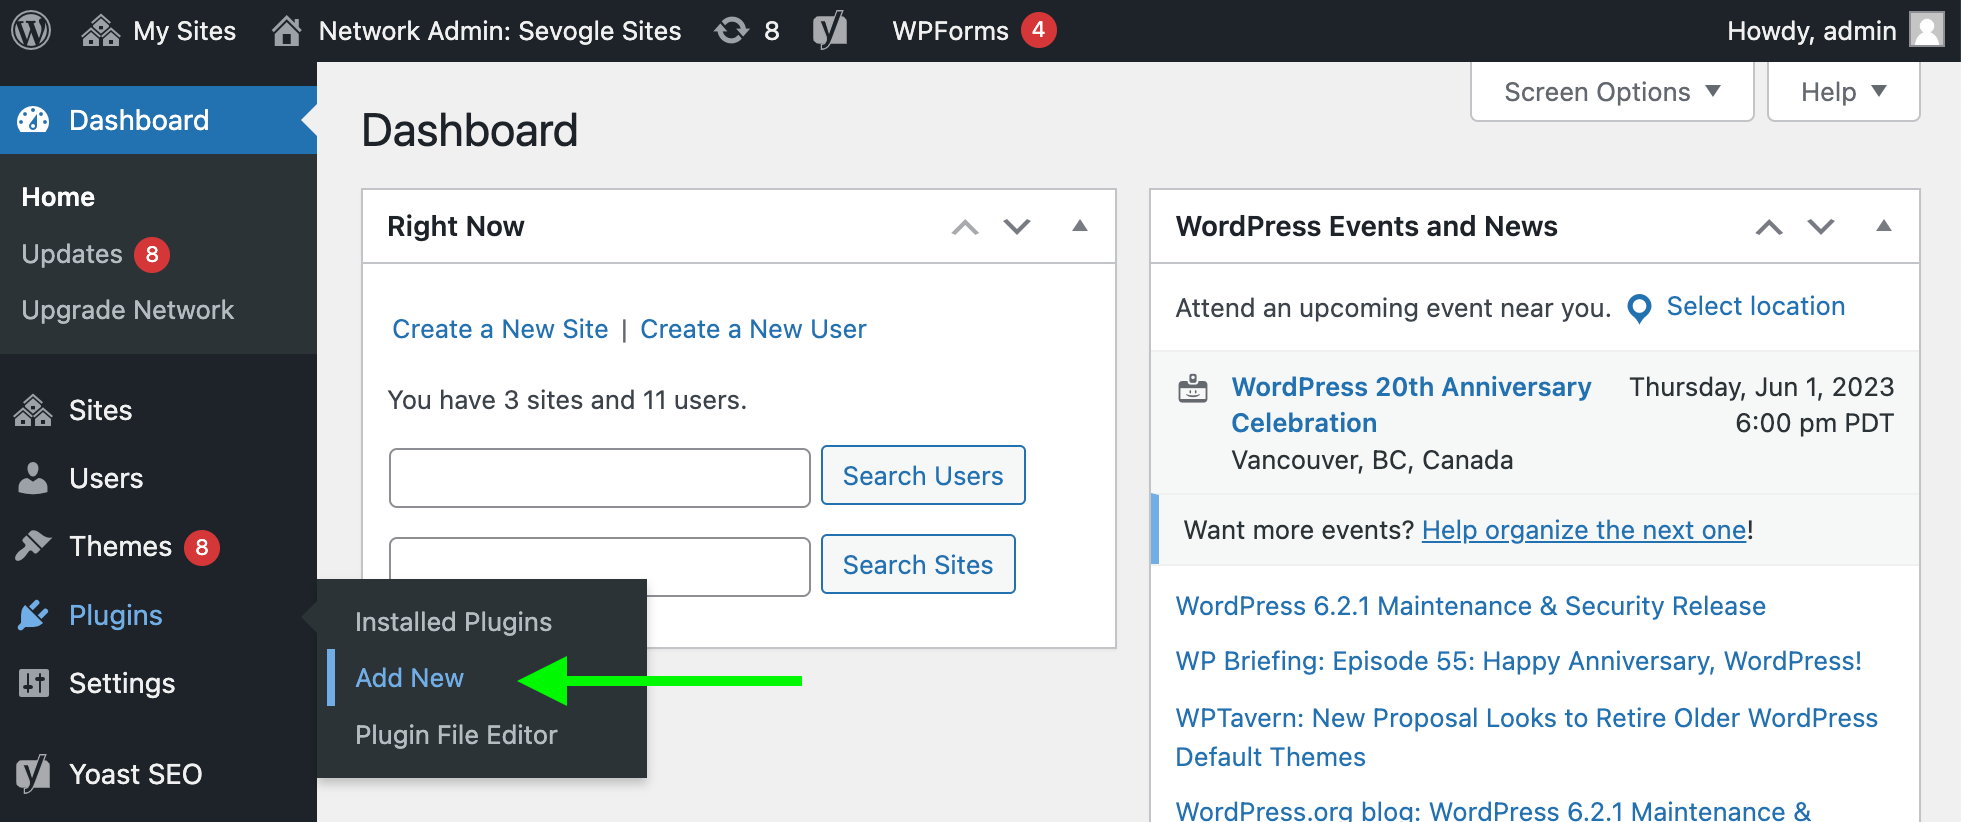Follow the Create a New Site link
Viewport: 1961px width, 822px height.
pos(500,329)
